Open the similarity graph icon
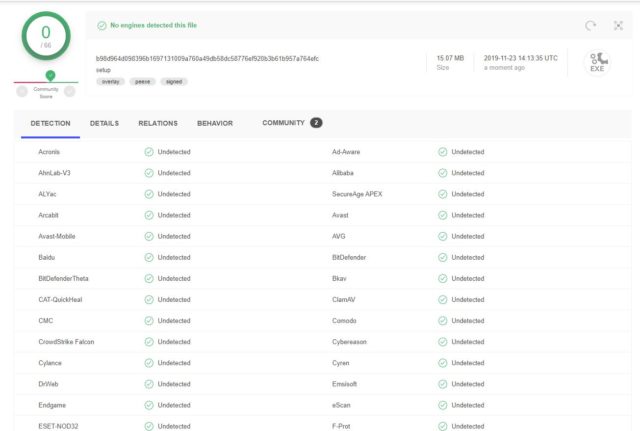The image size is (640, 431). [618, 26]
